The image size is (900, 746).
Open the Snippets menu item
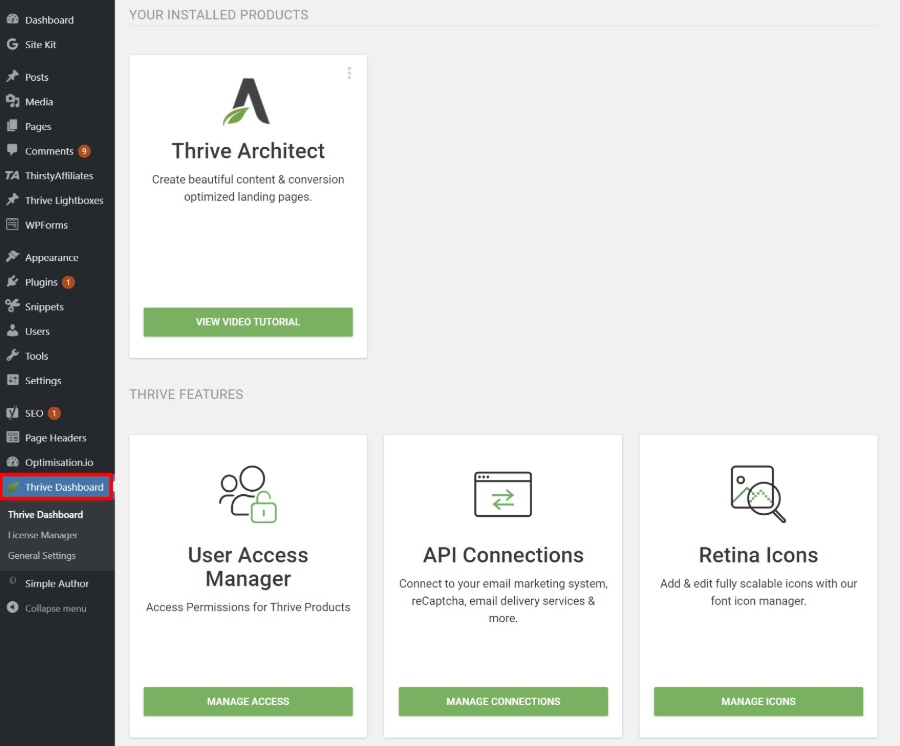coord(44,307)
